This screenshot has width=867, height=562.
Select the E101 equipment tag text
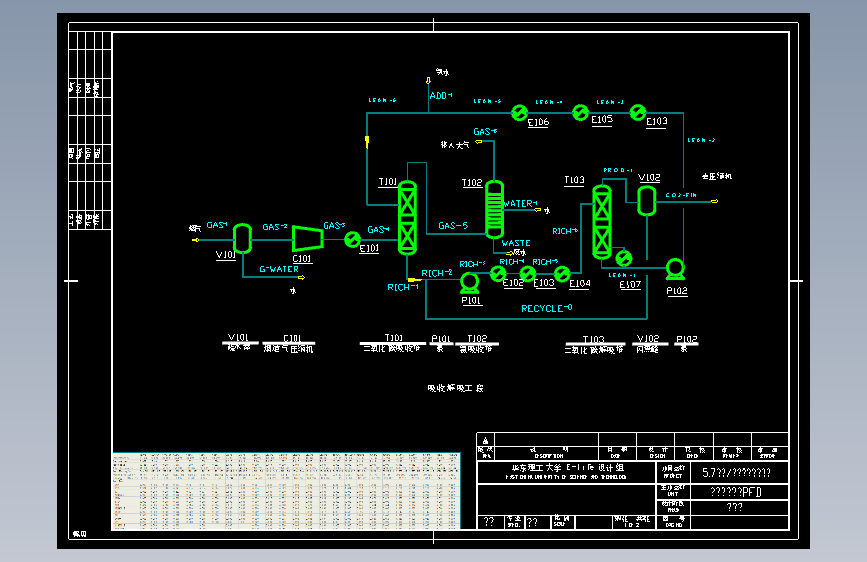pos(369,248)
